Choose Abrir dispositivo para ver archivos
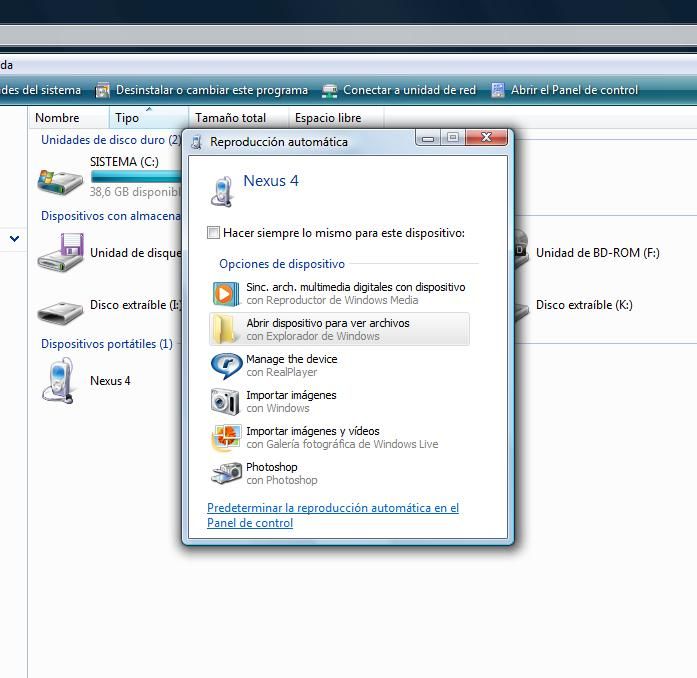 tap(339, 329)
